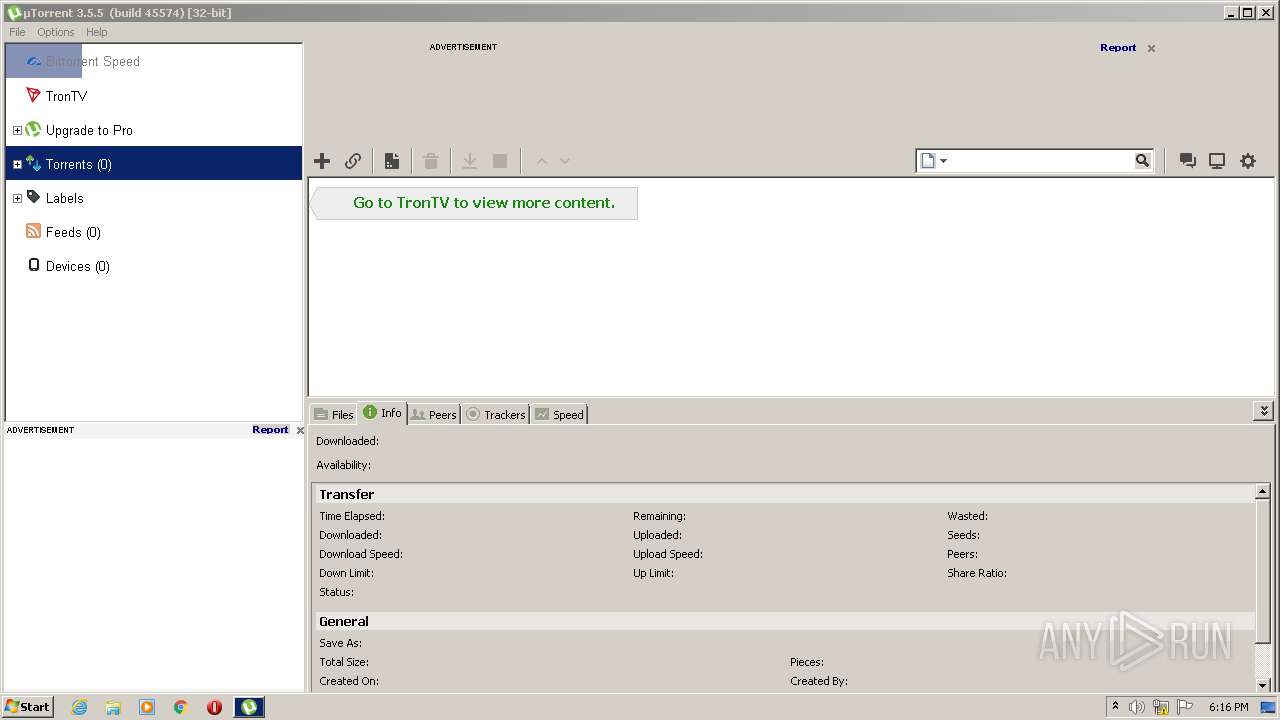Open Windows Media Player taskbar icon
The height and width of the screenshot is (720, 1280).
point(147,707)
